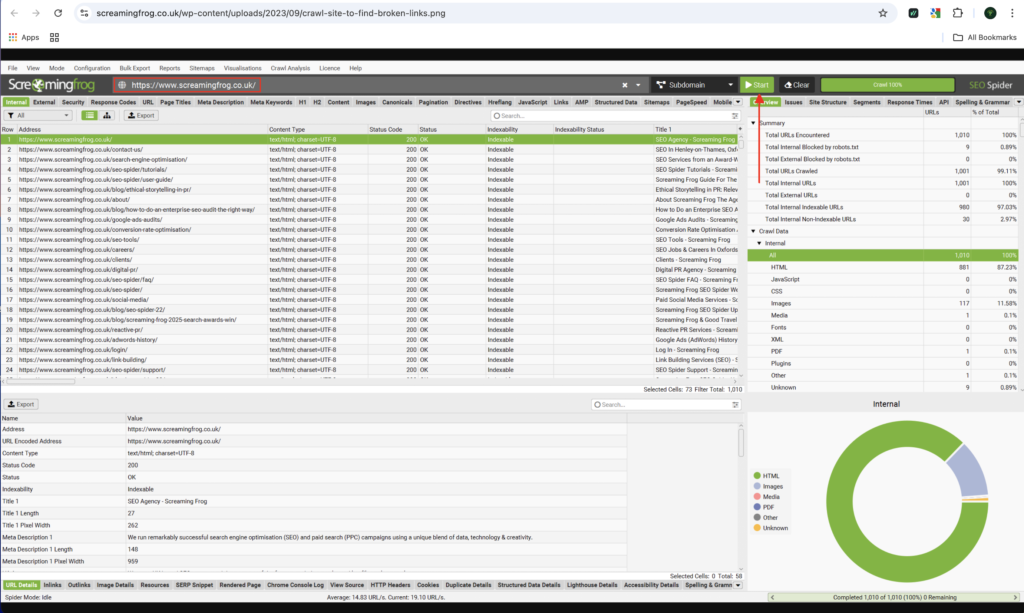Switch to tree view with the sitemap icon
Screen dimensions: 1024x613
106,116
